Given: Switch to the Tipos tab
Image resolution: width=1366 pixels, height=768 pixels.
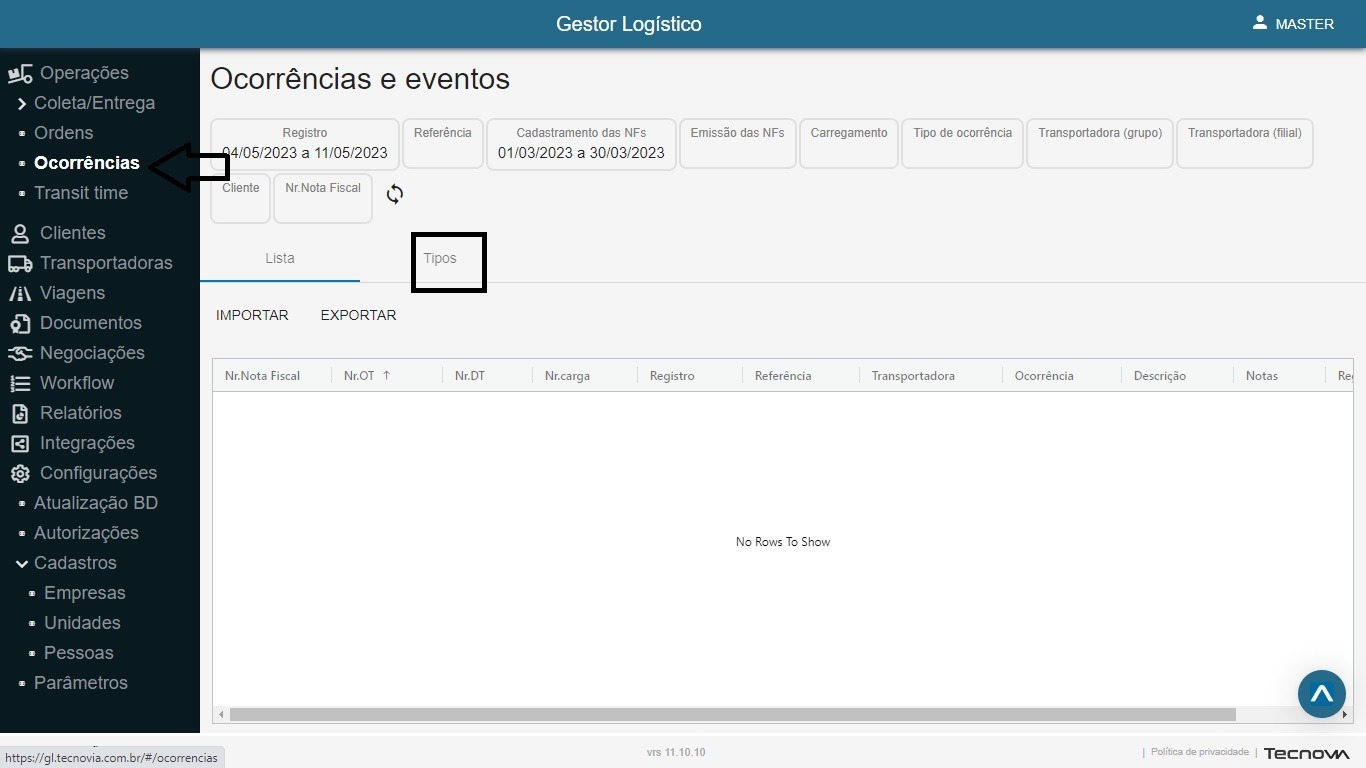Looking at the screenshot, I should pyautogui.click(x=440, y=258).
